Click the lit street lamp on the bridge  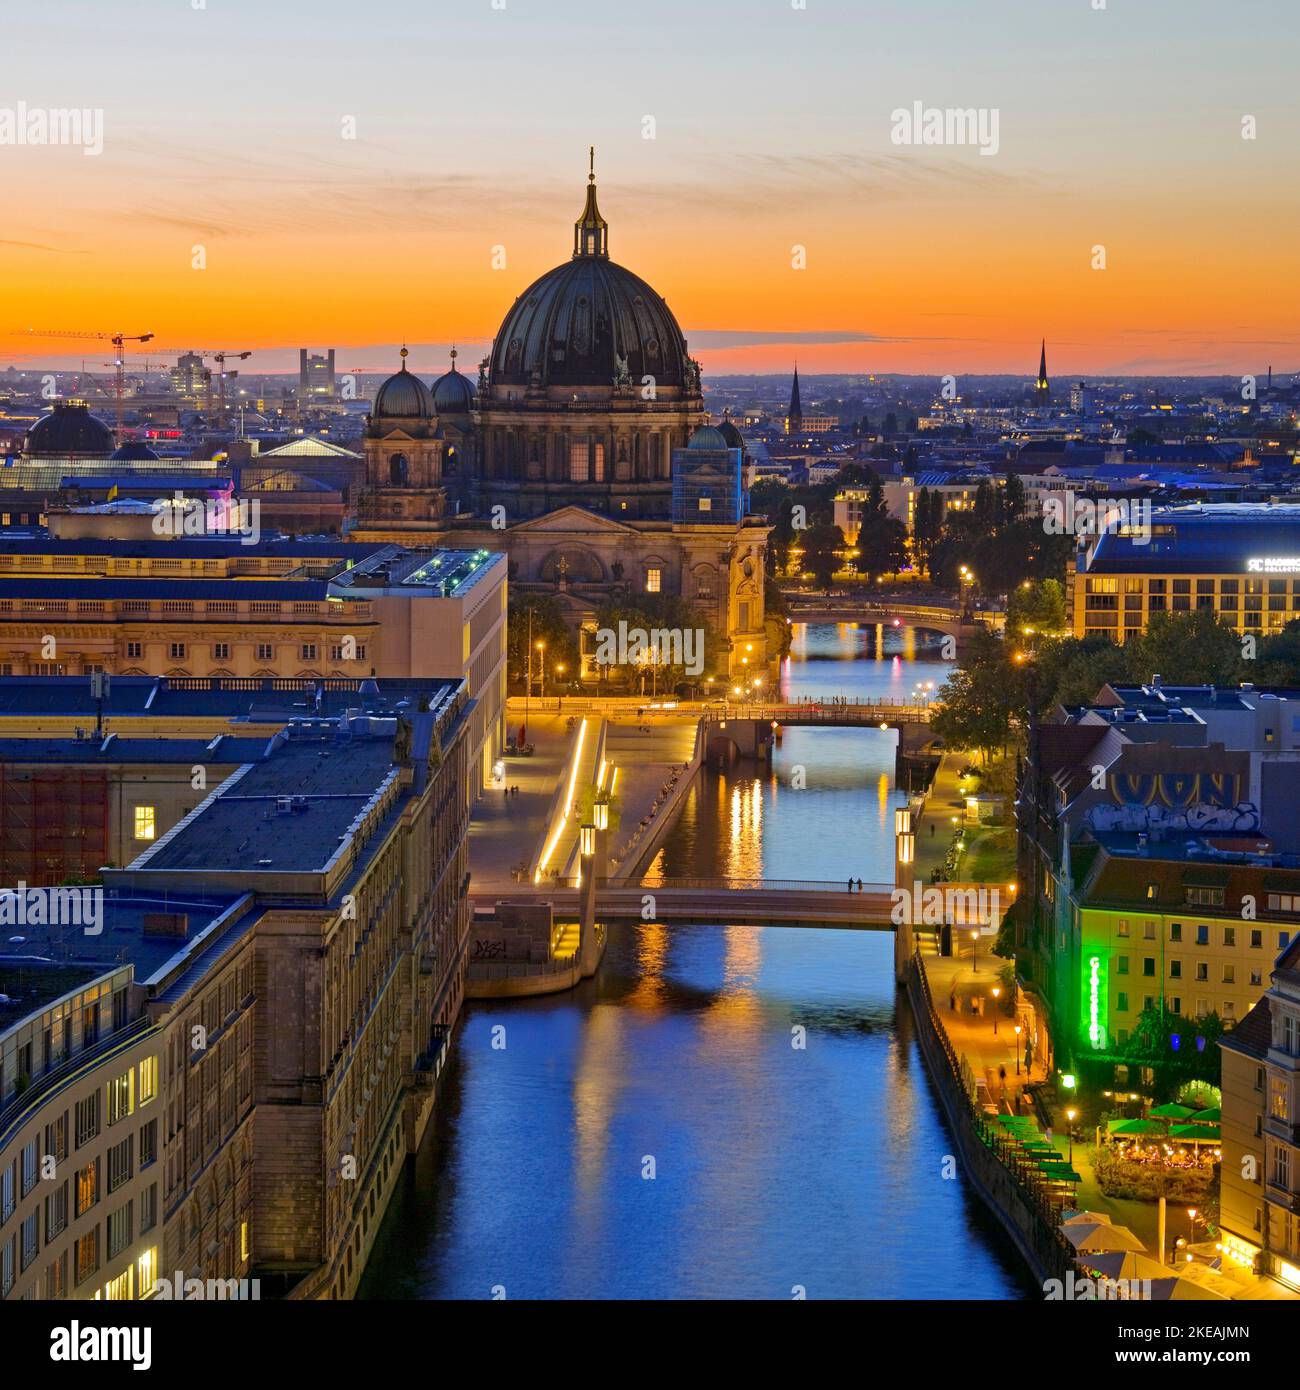point(600,814)
